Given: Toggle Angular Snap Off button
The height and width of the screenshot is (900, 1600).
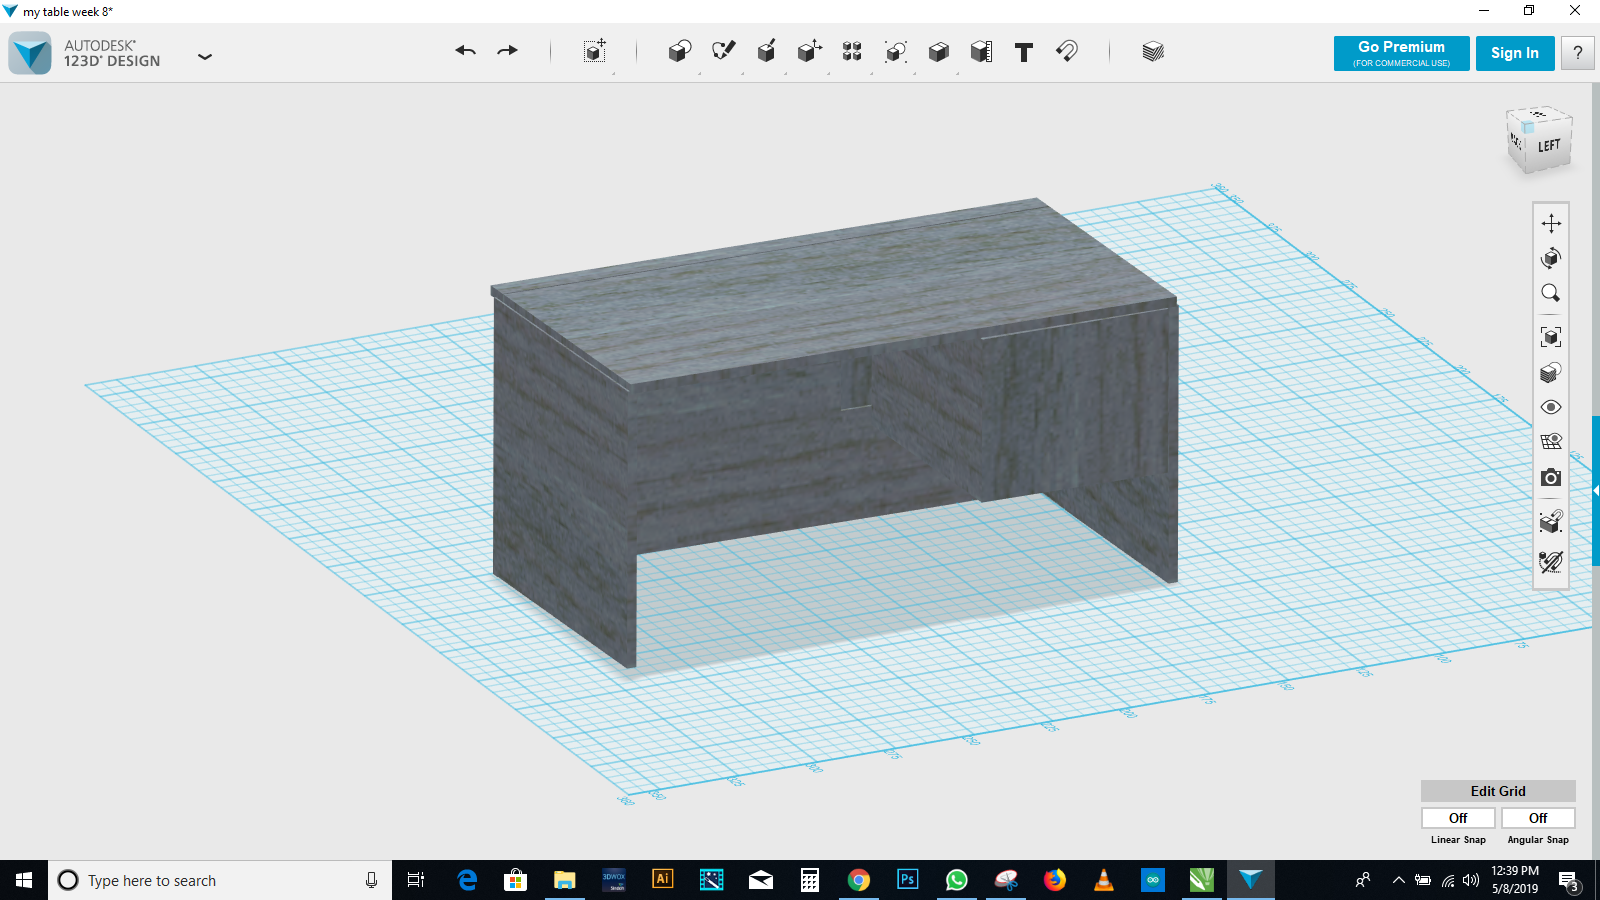Looking at the screenshot, I should pyautogui.click(x=1538, y=818).
